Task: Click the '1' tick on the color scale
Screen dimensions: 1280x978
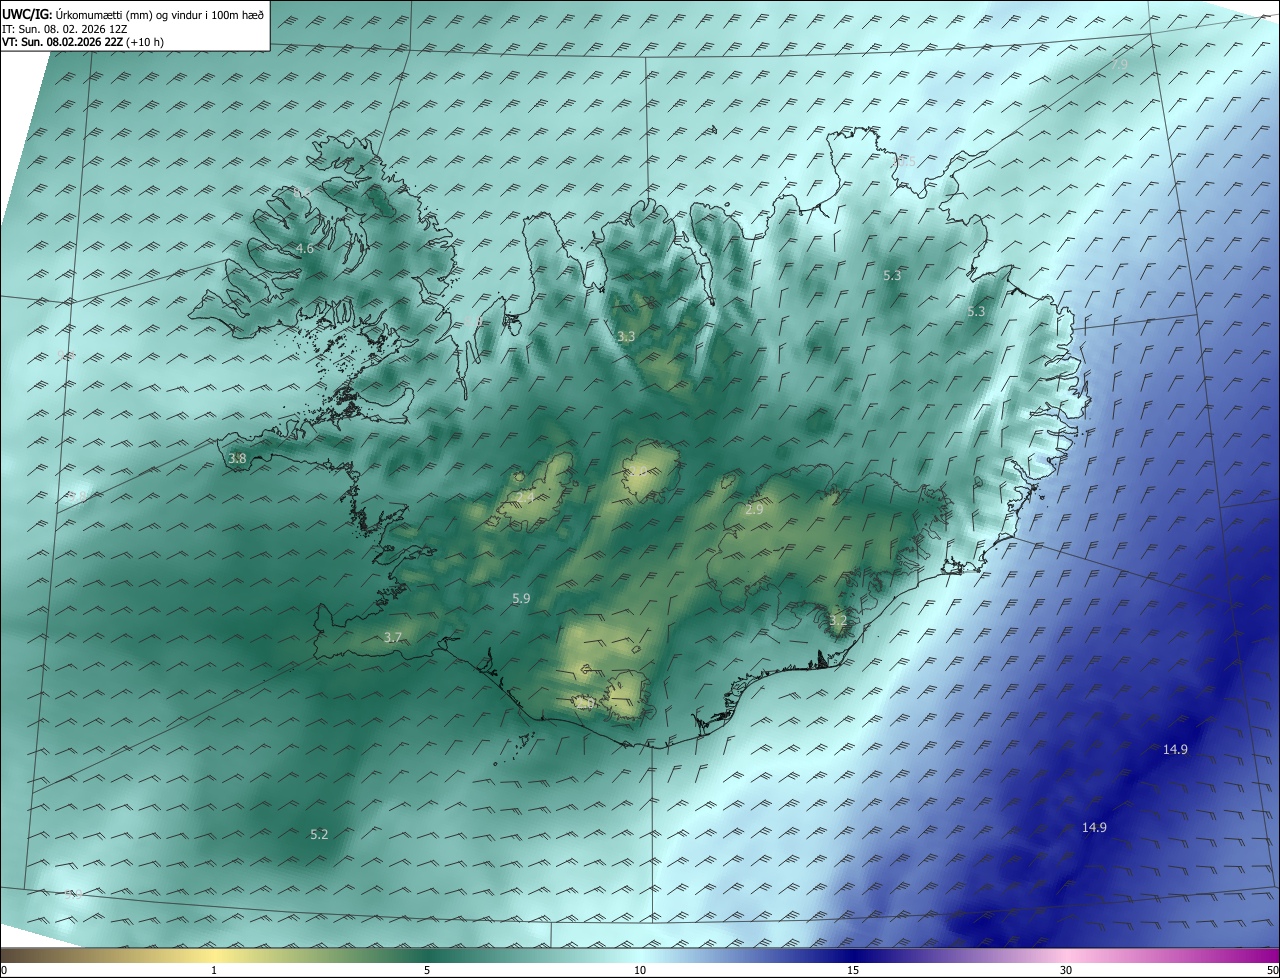Action: (x=214, y=970)
